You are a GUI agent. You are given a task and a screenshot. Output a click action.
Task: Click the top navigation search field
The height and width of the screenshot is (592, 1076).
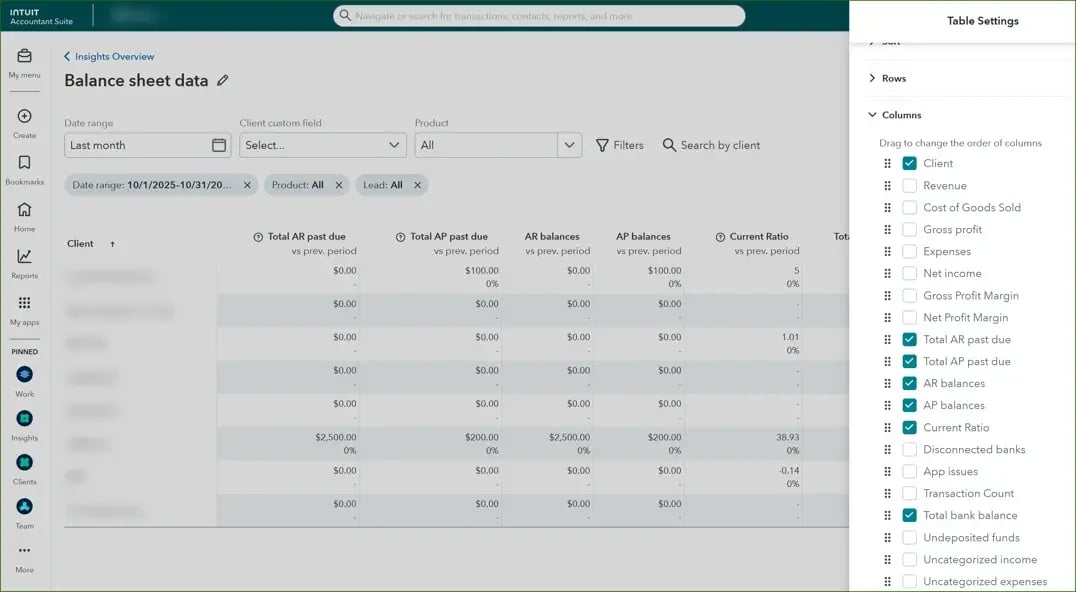click(539, 16)
